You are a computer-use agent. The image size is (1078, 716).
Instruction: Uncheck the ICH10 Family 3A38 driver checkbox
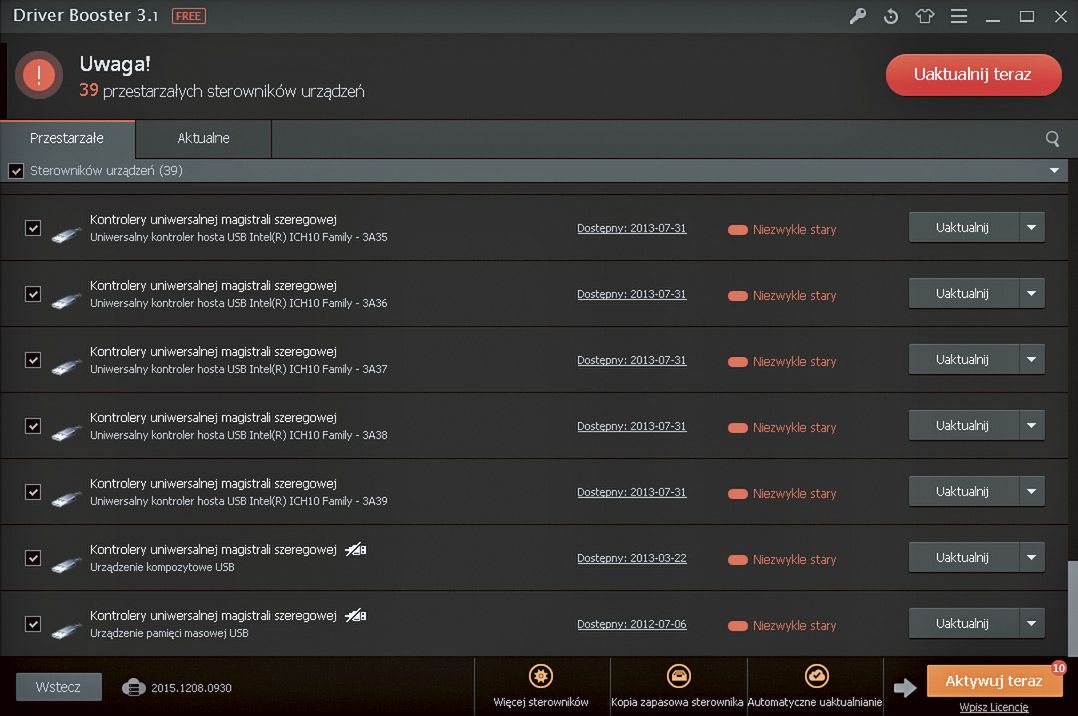click(x=33, y=426)
